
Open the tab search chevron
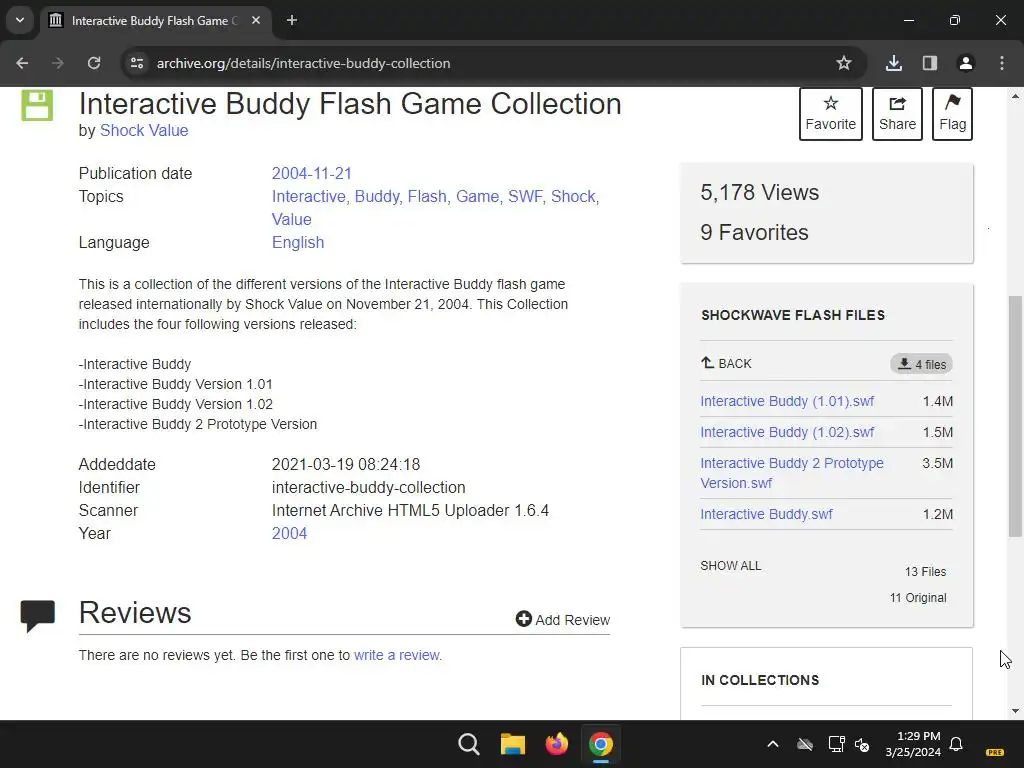(x=20, y=20)
